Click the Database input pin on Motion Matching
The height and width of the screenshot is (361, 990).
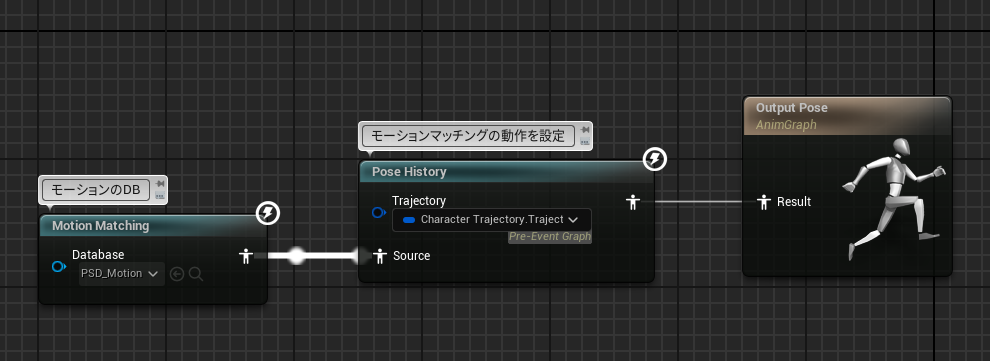tap(59, 267)
